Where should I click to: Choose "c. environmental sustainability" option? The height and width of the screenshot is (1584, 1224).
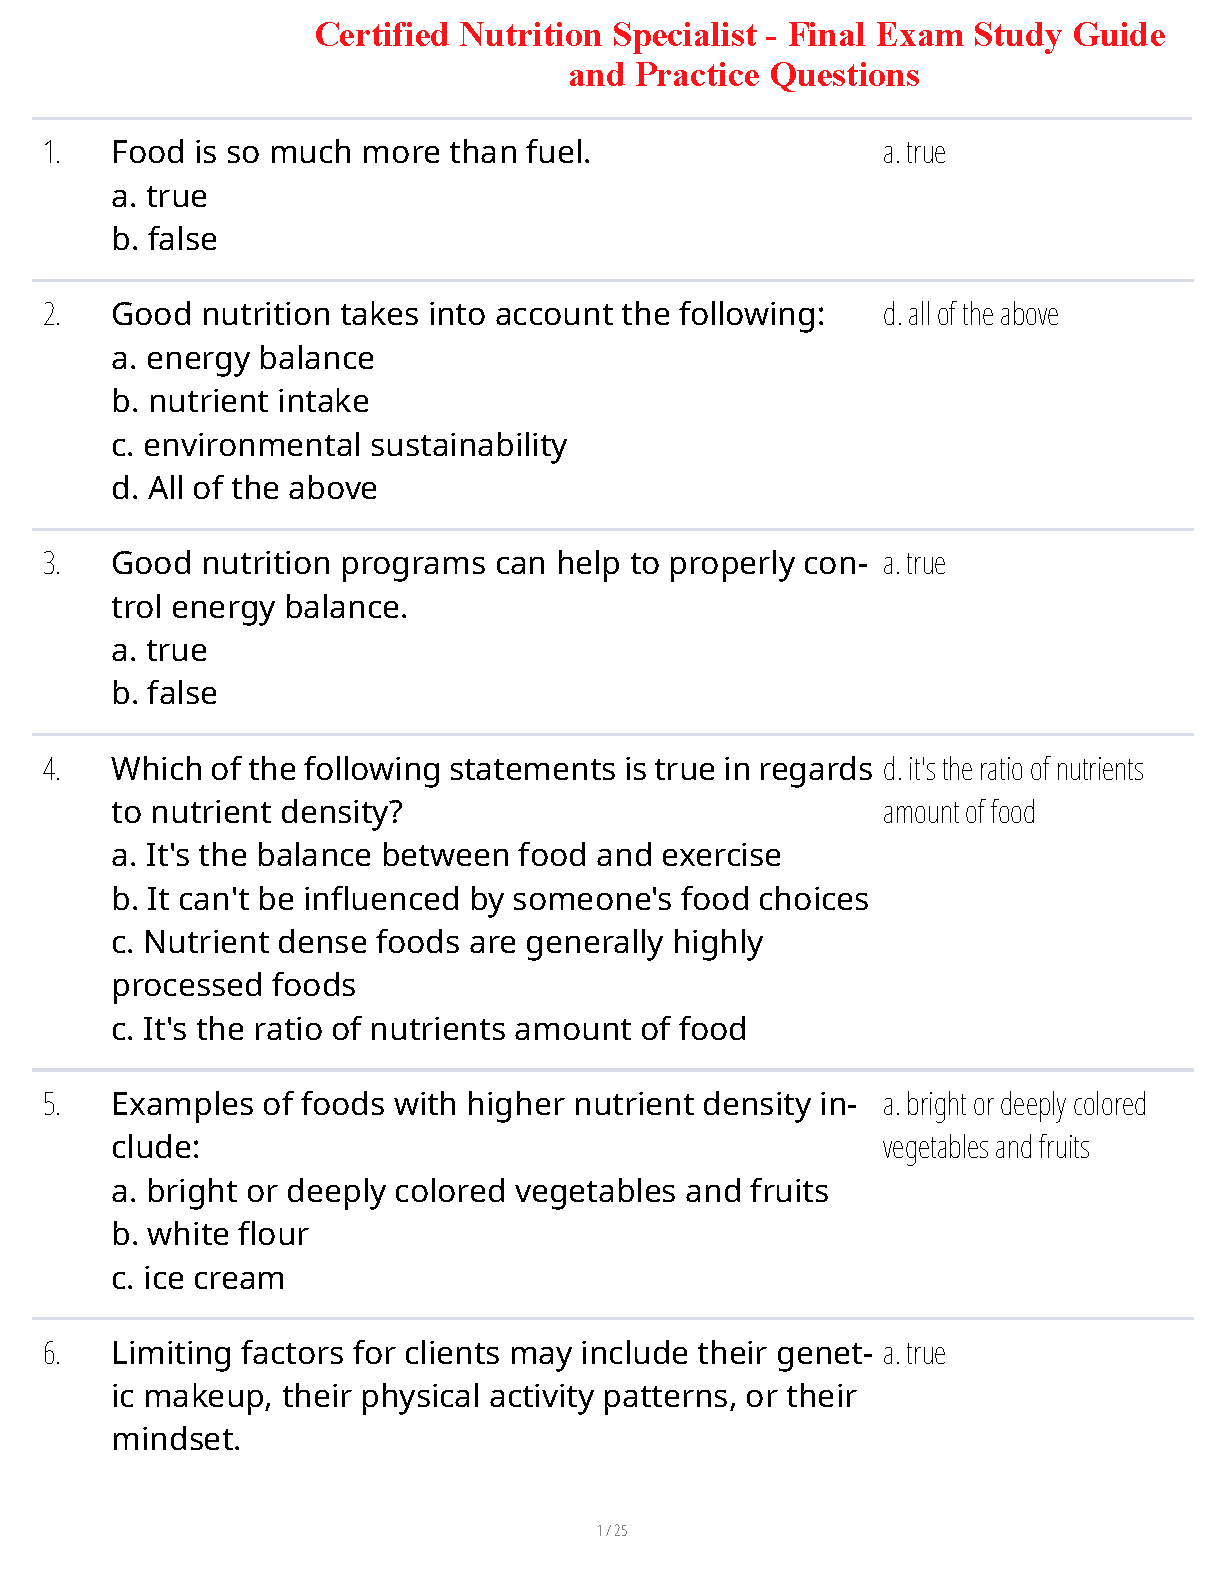[x=339, y=445]
